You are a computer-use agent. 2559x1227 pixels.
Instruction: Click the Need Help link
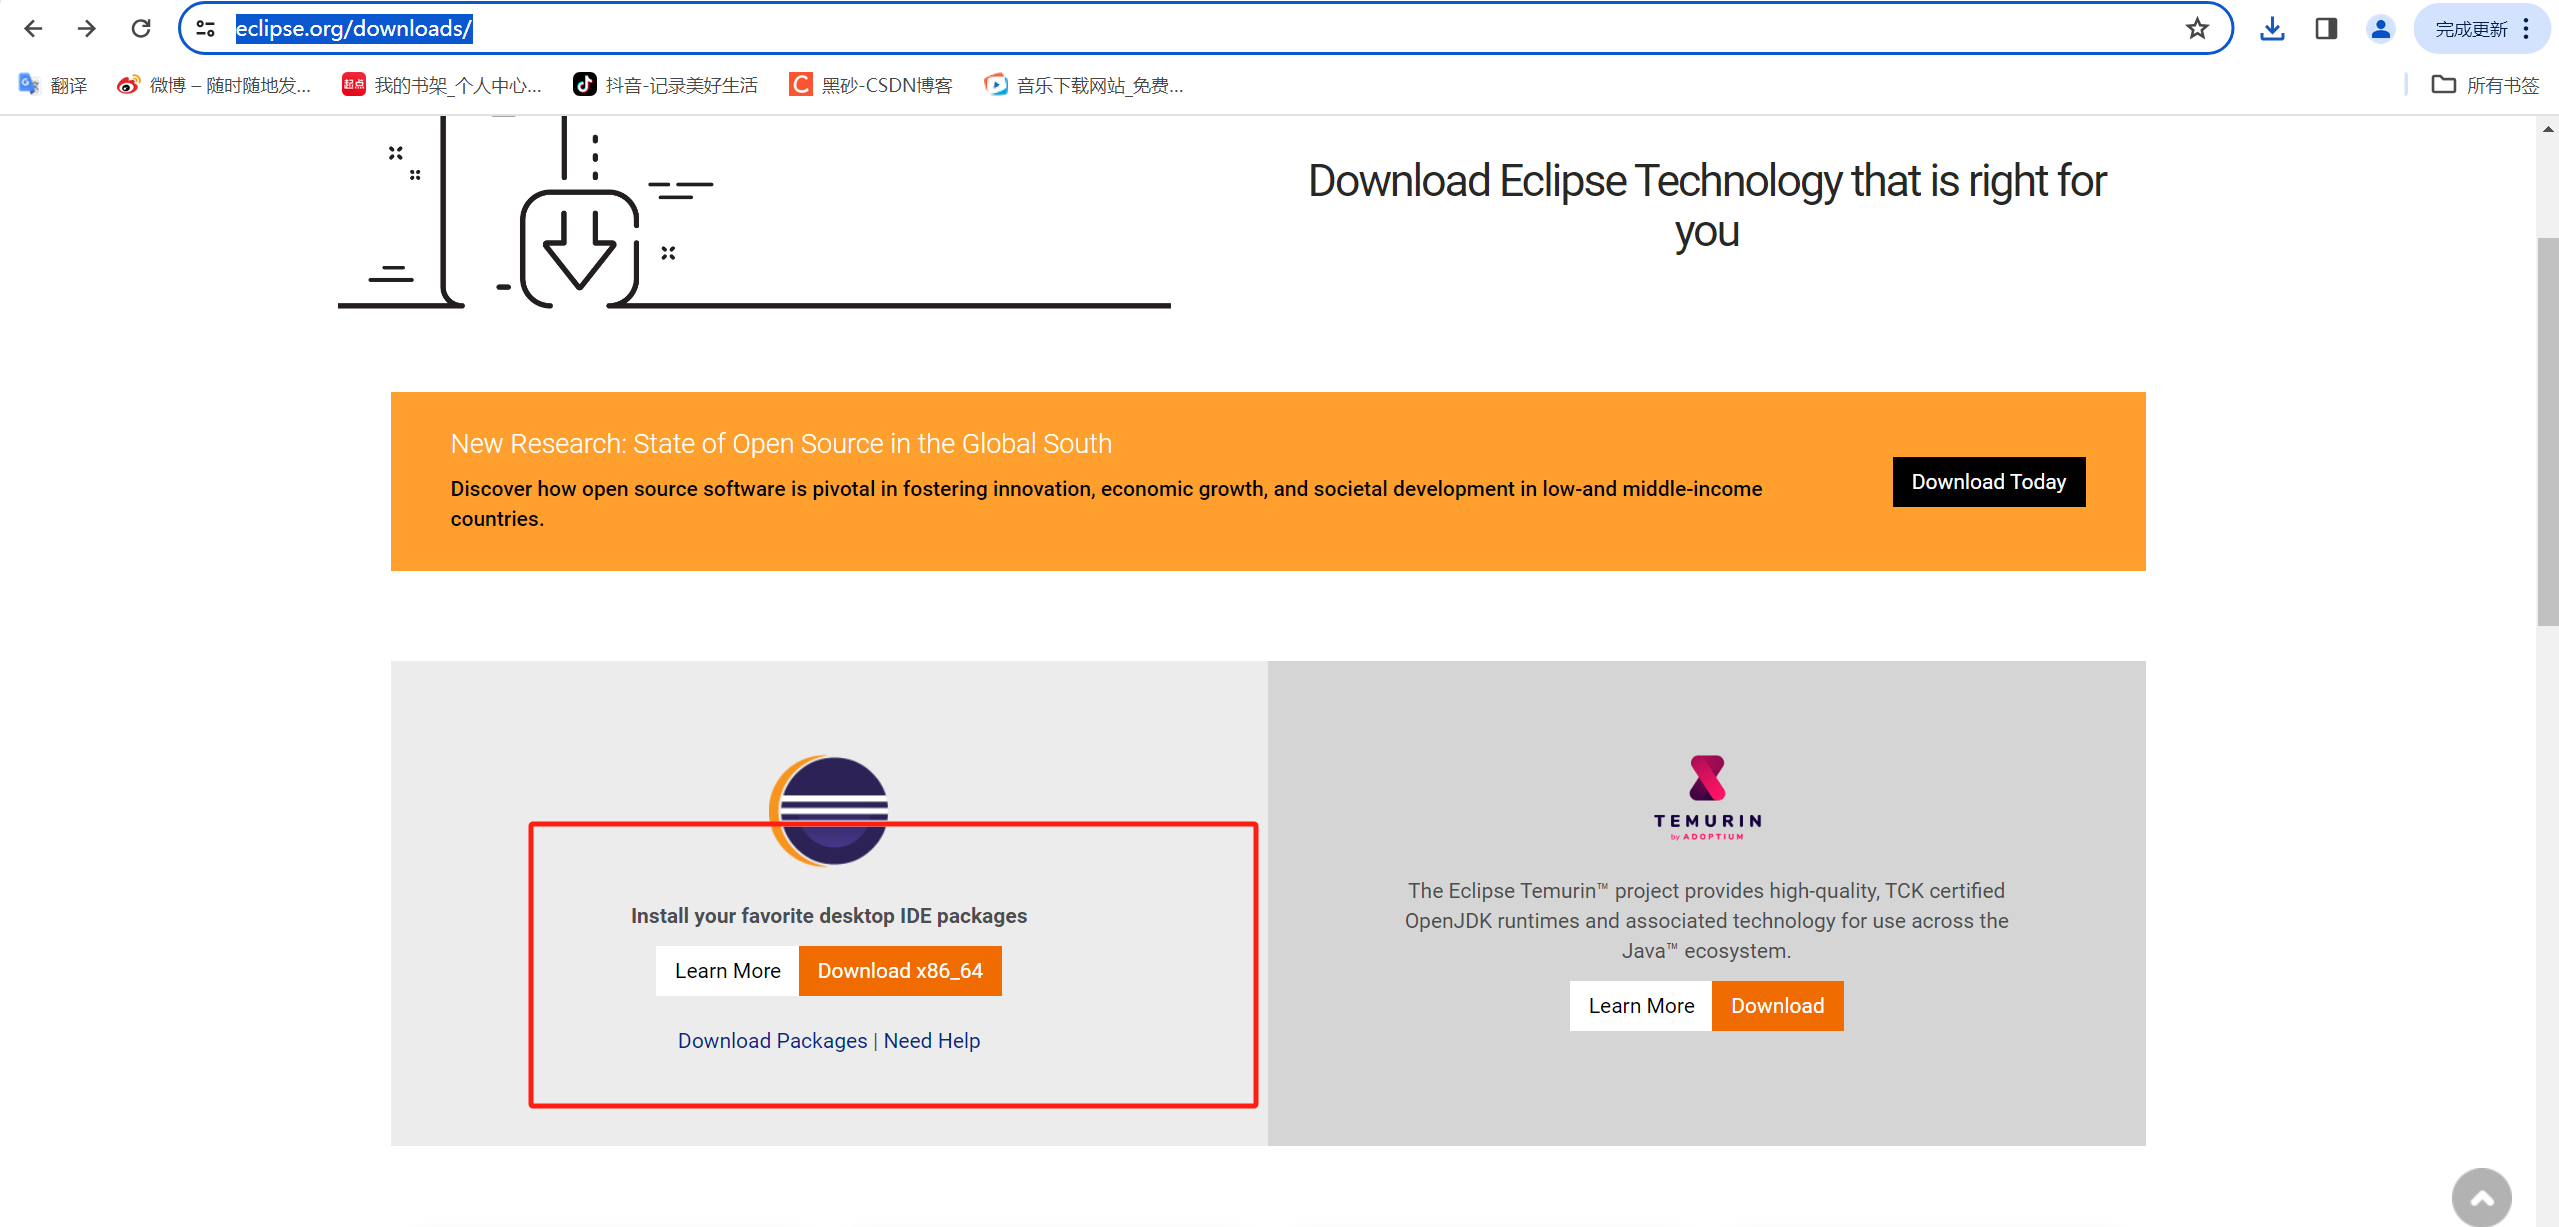click(931, 1041)
